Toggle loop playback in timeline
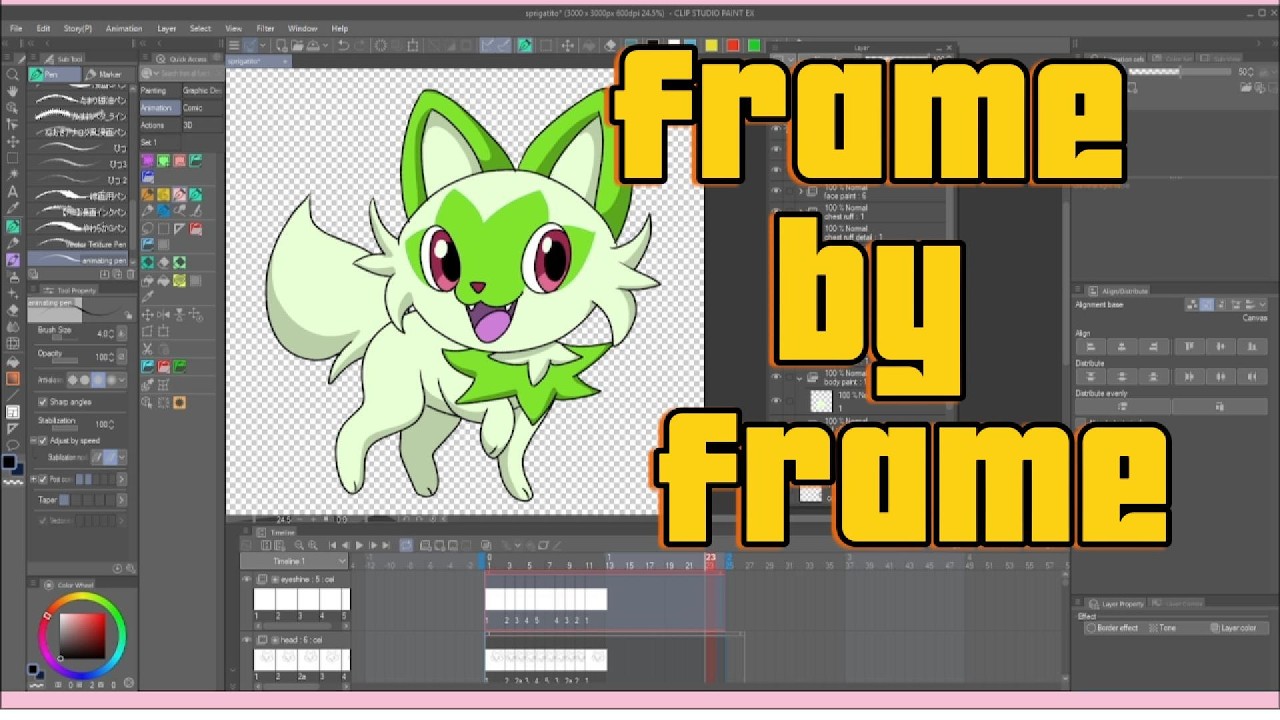 point(406,545)
